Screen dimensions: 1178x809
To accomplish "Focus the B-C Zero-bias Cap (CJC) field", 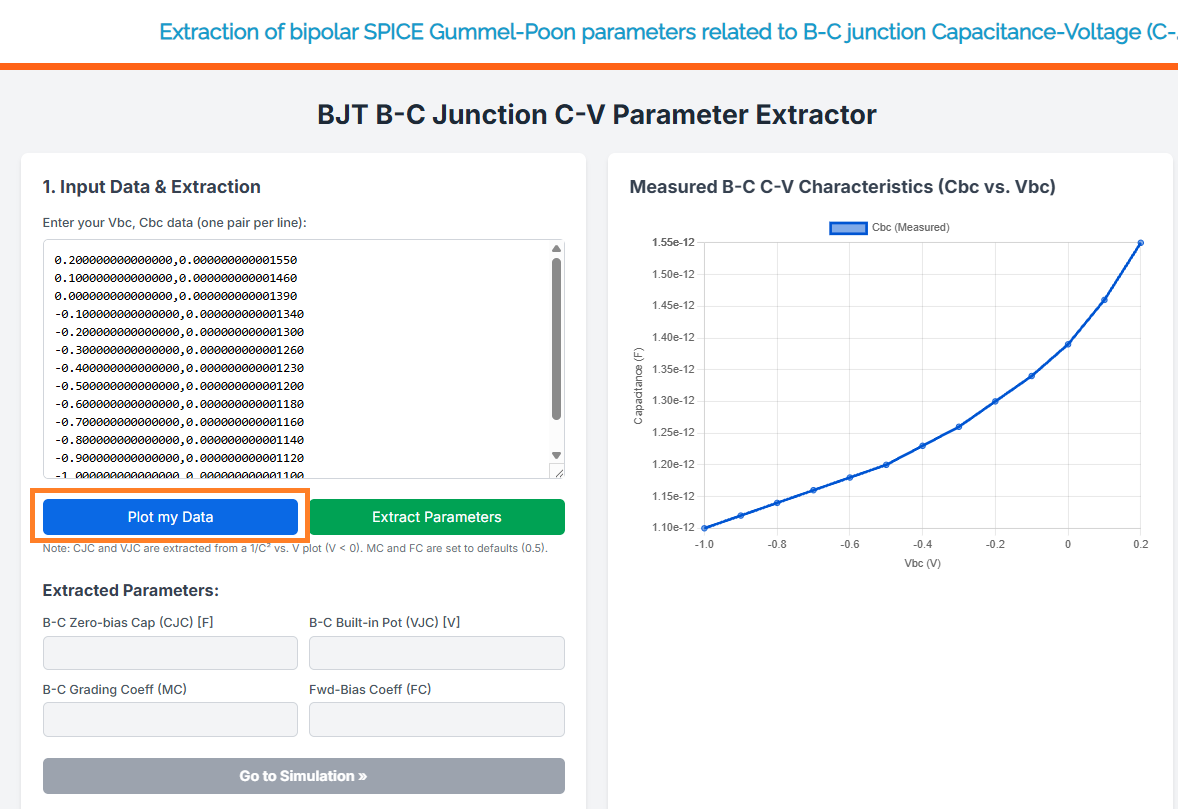I will tap(170, 653).
